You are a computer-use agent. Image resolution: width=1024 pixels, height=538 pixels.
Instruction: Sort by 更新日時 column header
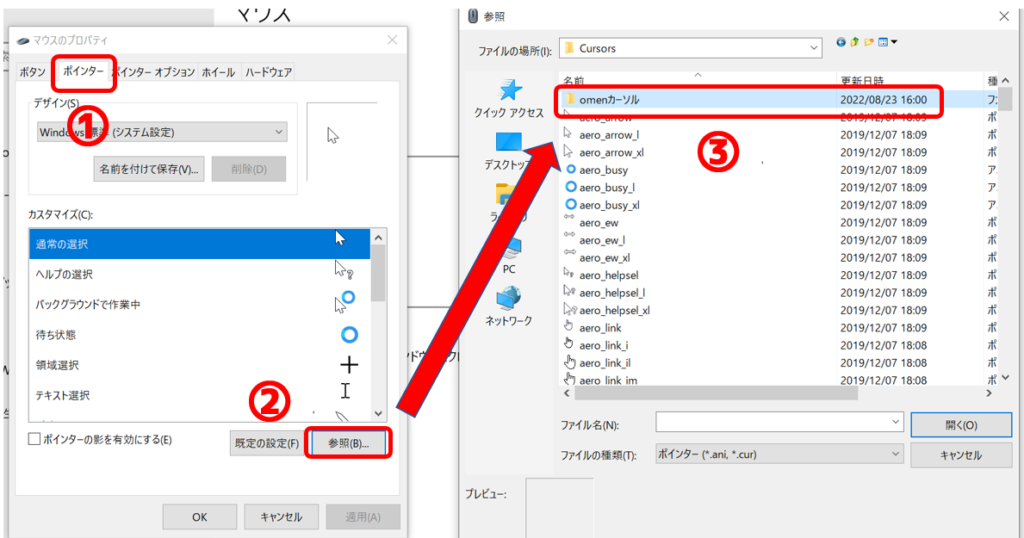point(862,81)
